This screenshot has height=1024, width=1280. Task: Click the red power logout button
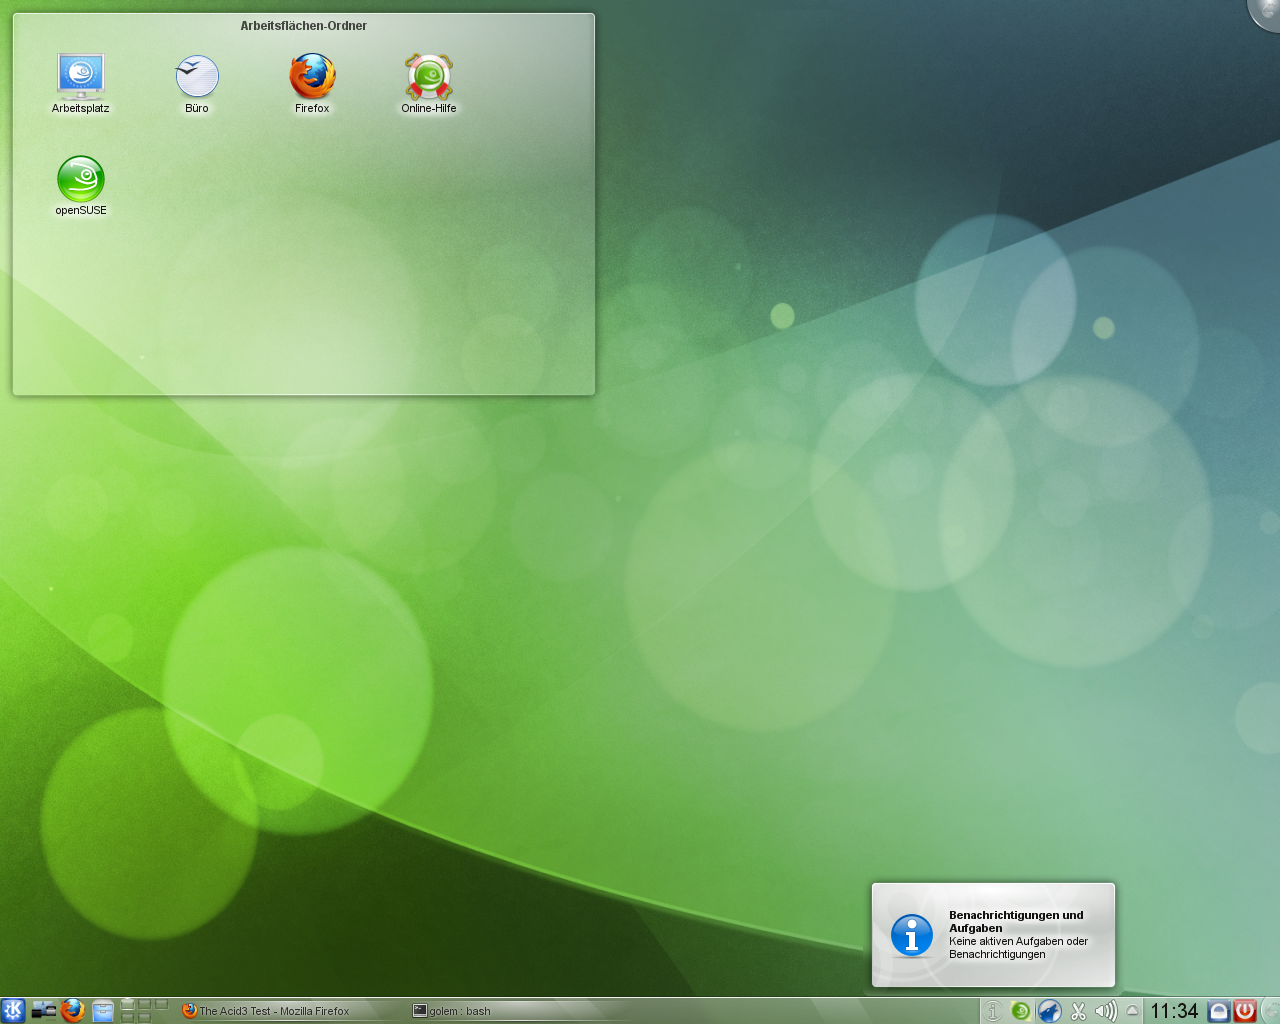click(x=1245, y=1011)
